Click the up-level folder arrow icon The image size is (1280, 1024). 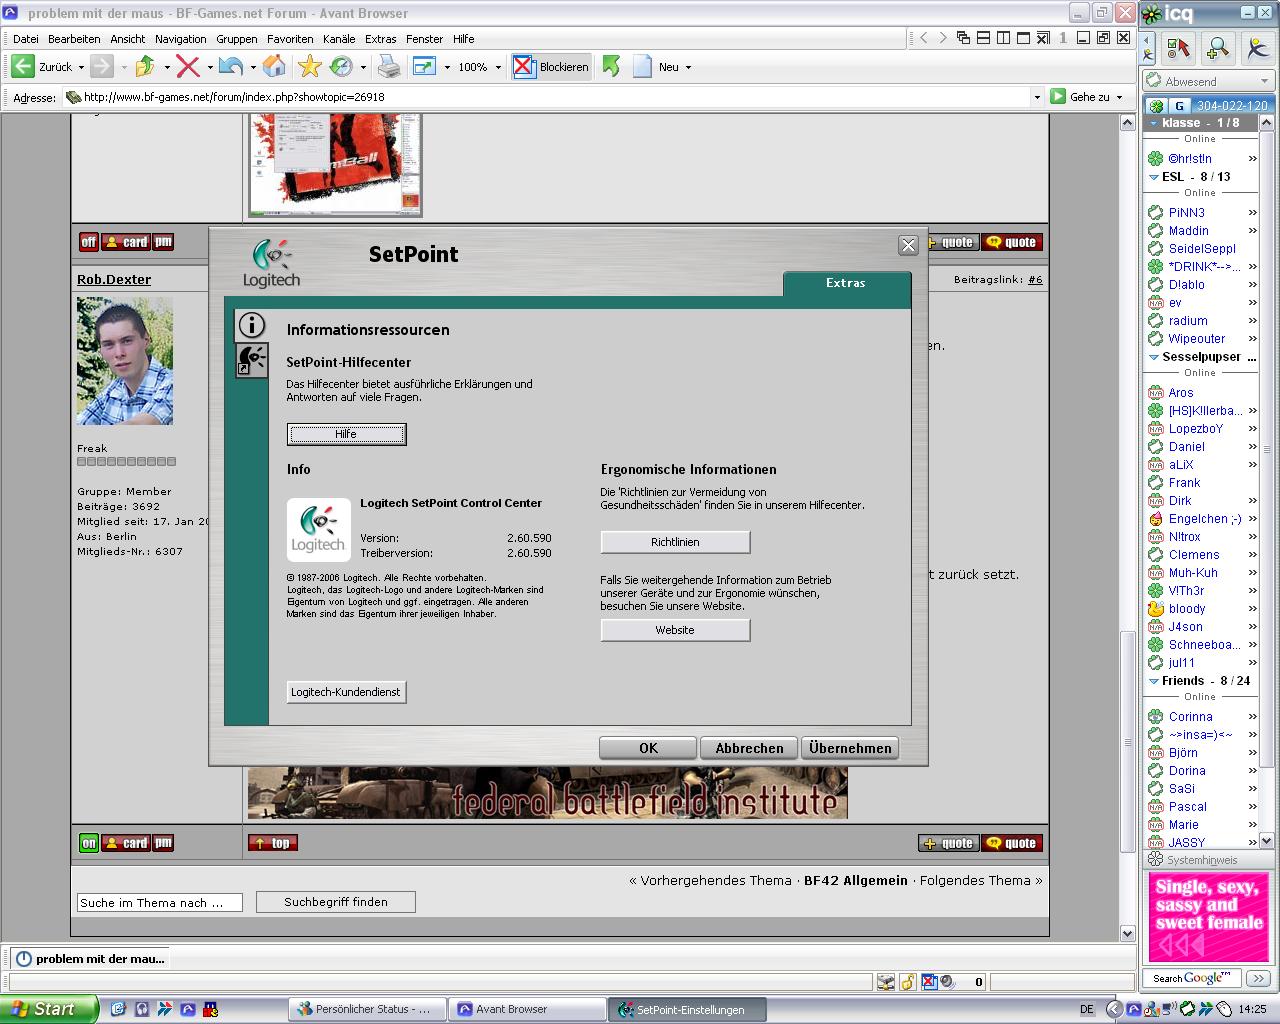[145, 67]
